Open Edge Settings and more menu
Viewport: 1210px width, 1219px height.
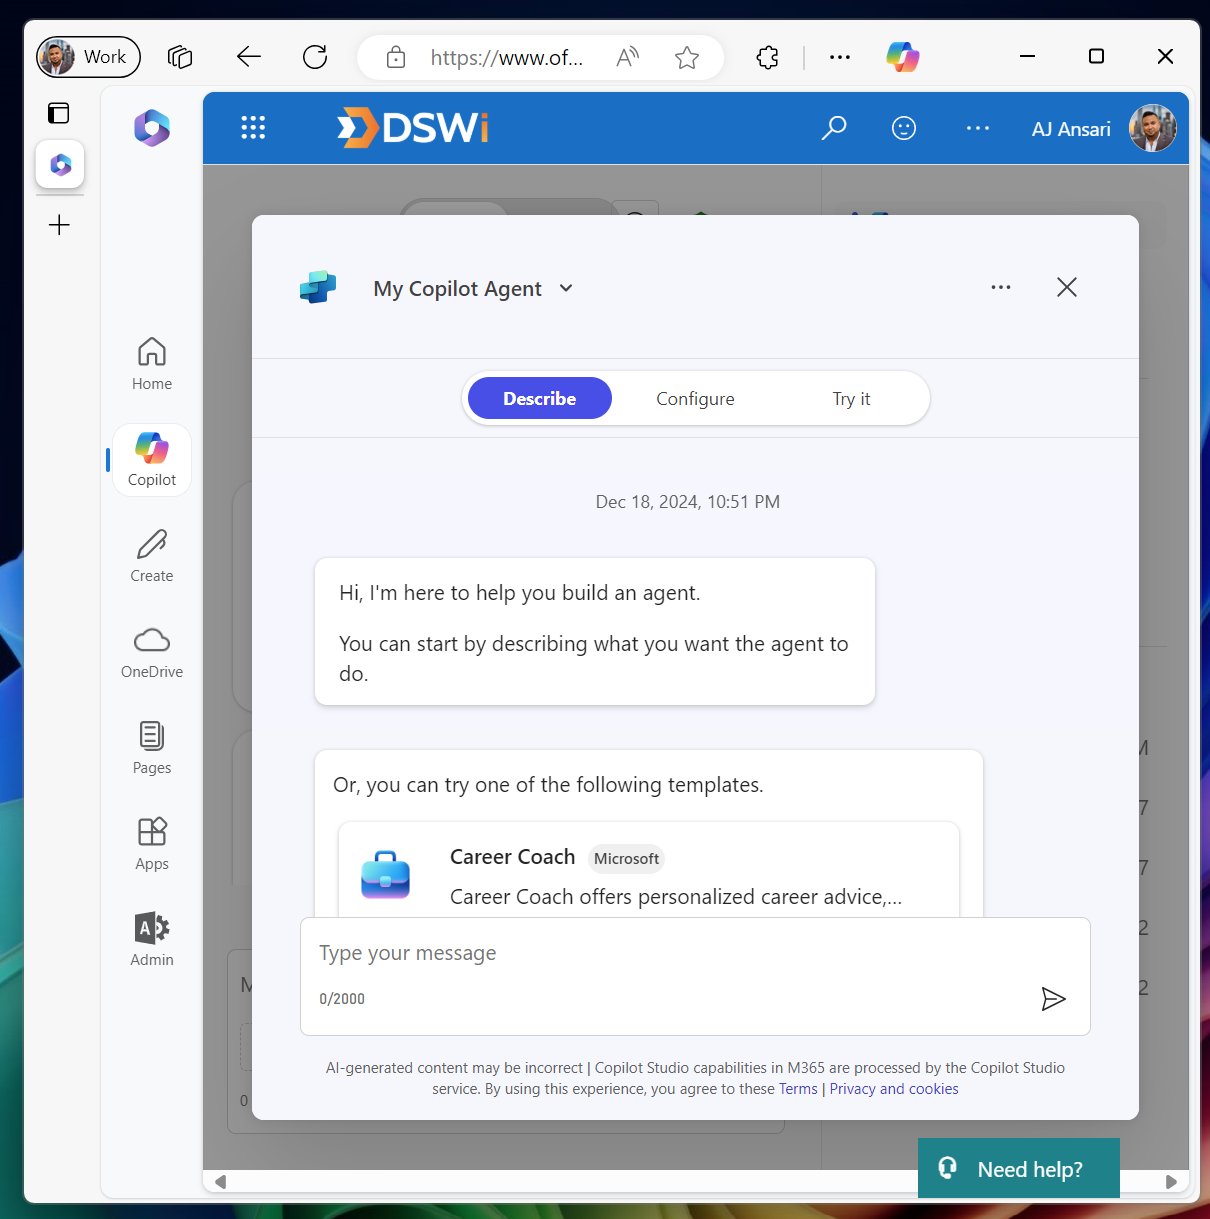[x=840, y=57]
